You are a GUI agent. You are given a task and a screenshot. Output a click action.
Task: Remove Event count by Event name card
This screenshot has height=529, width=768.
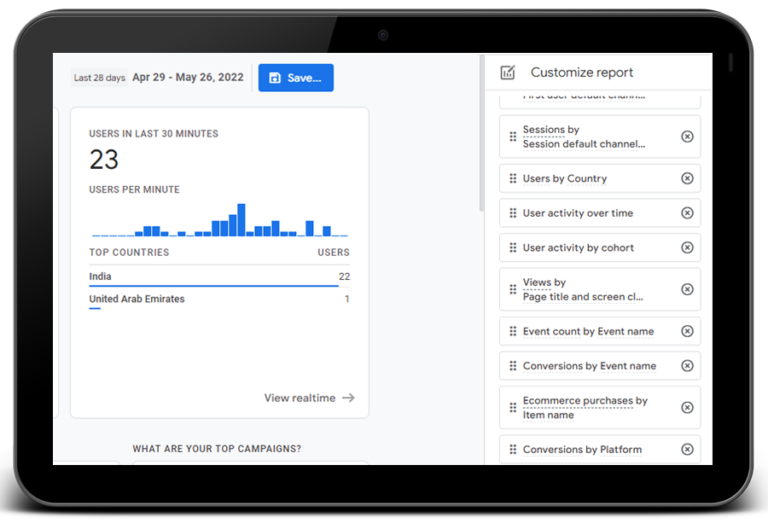click(687, 331)
